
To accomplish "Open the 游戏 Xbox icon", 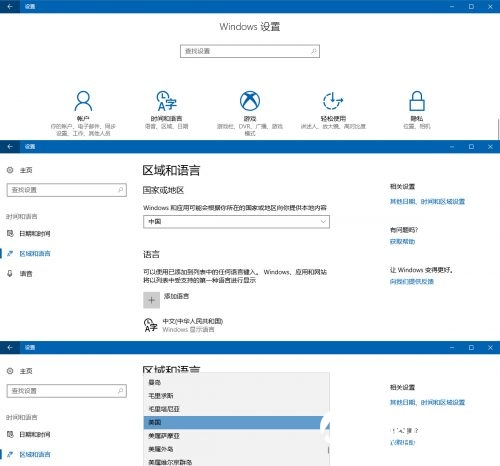I will 250,101.
